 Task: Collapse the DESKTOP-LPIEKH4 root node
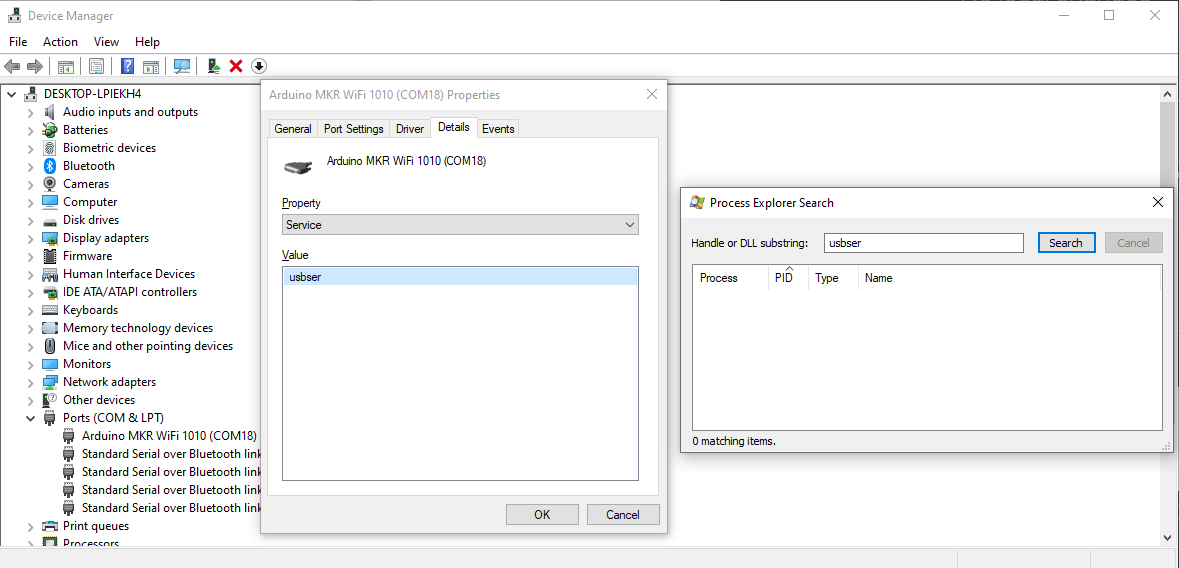[12, 94]
